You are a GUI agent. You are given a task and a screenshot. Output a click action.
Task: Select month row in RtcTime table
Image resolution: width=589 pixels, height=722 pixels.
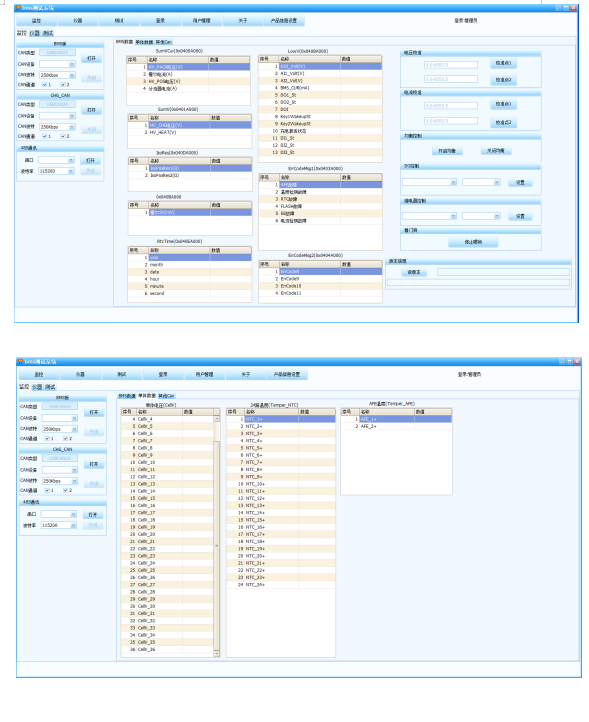[189, 265]
